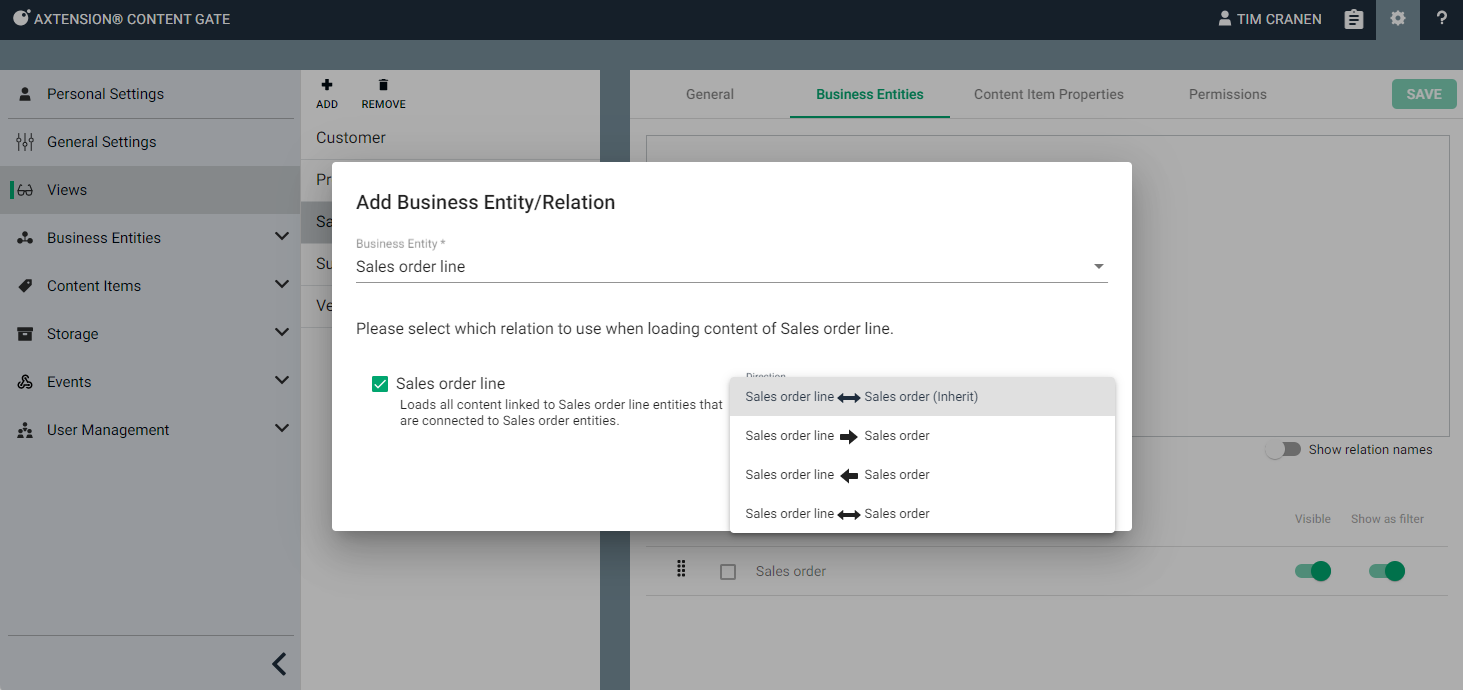The height and width of the screenshot is (690, 1463).
Task: Click the Remove trash icon
Action: point(383,86)
